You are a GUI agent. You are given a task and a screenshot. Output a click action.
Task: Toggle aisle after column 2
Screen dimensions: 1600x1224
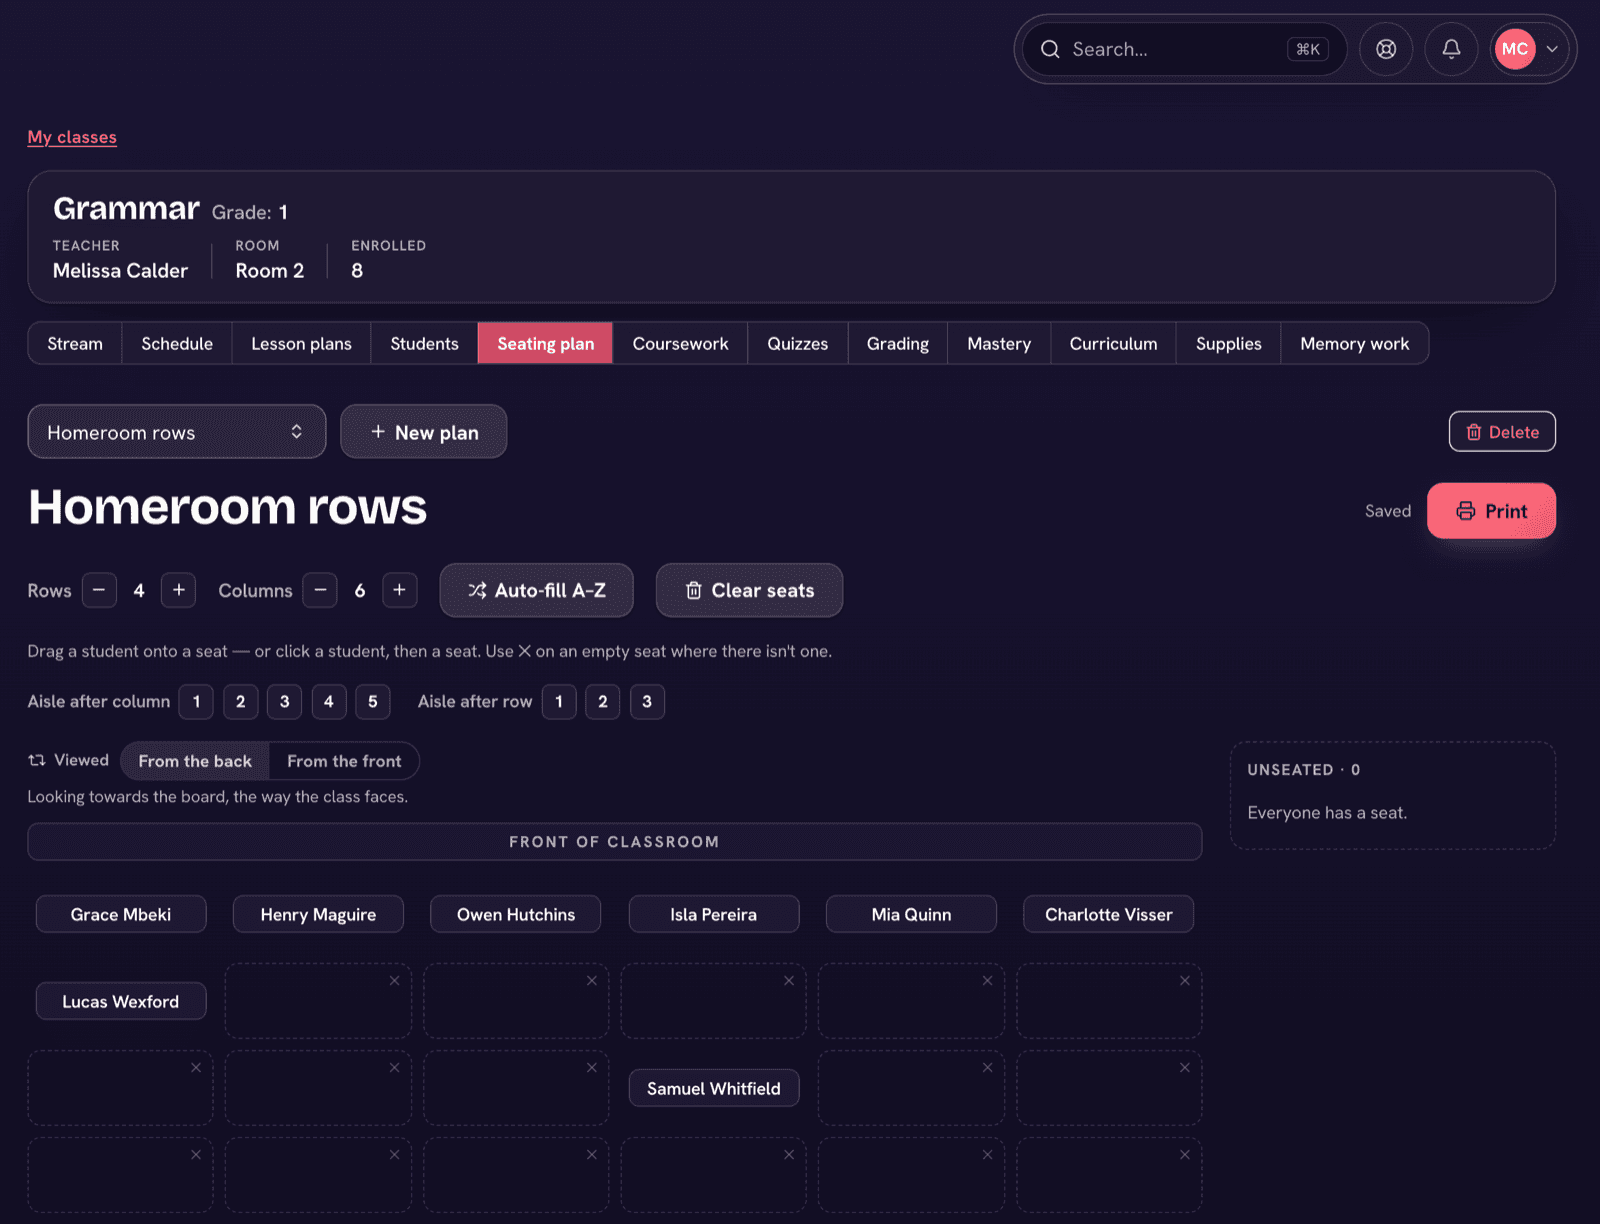pos(240,701)
